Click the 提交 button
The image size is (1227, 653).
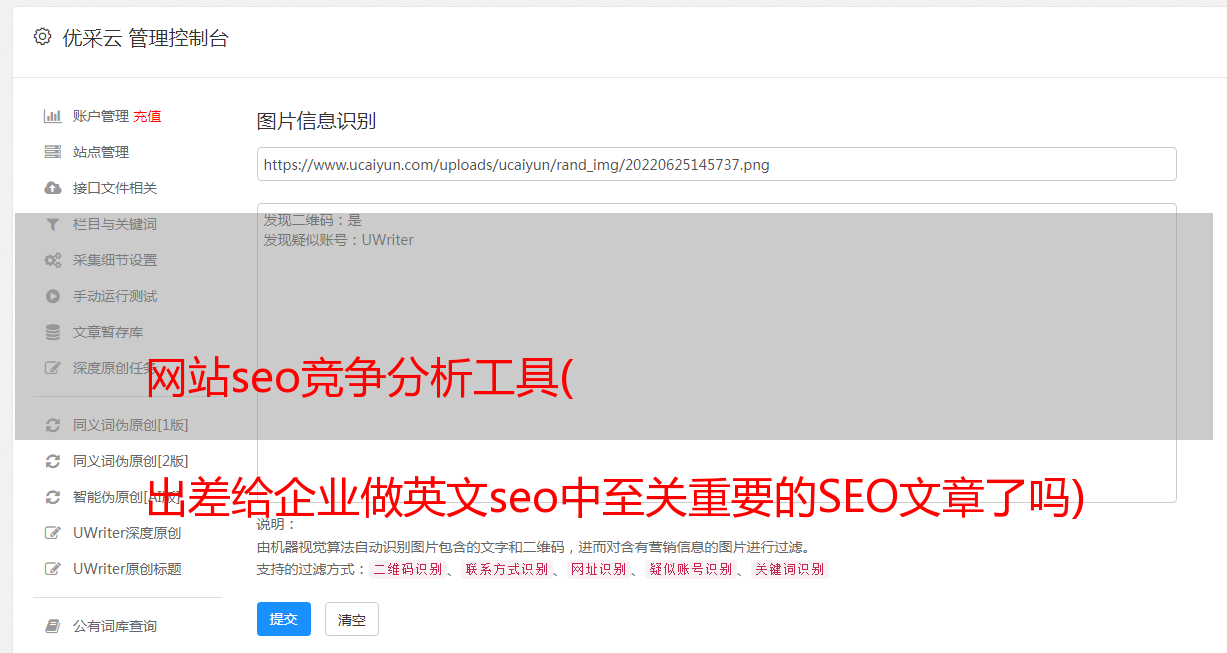[284, 619]
